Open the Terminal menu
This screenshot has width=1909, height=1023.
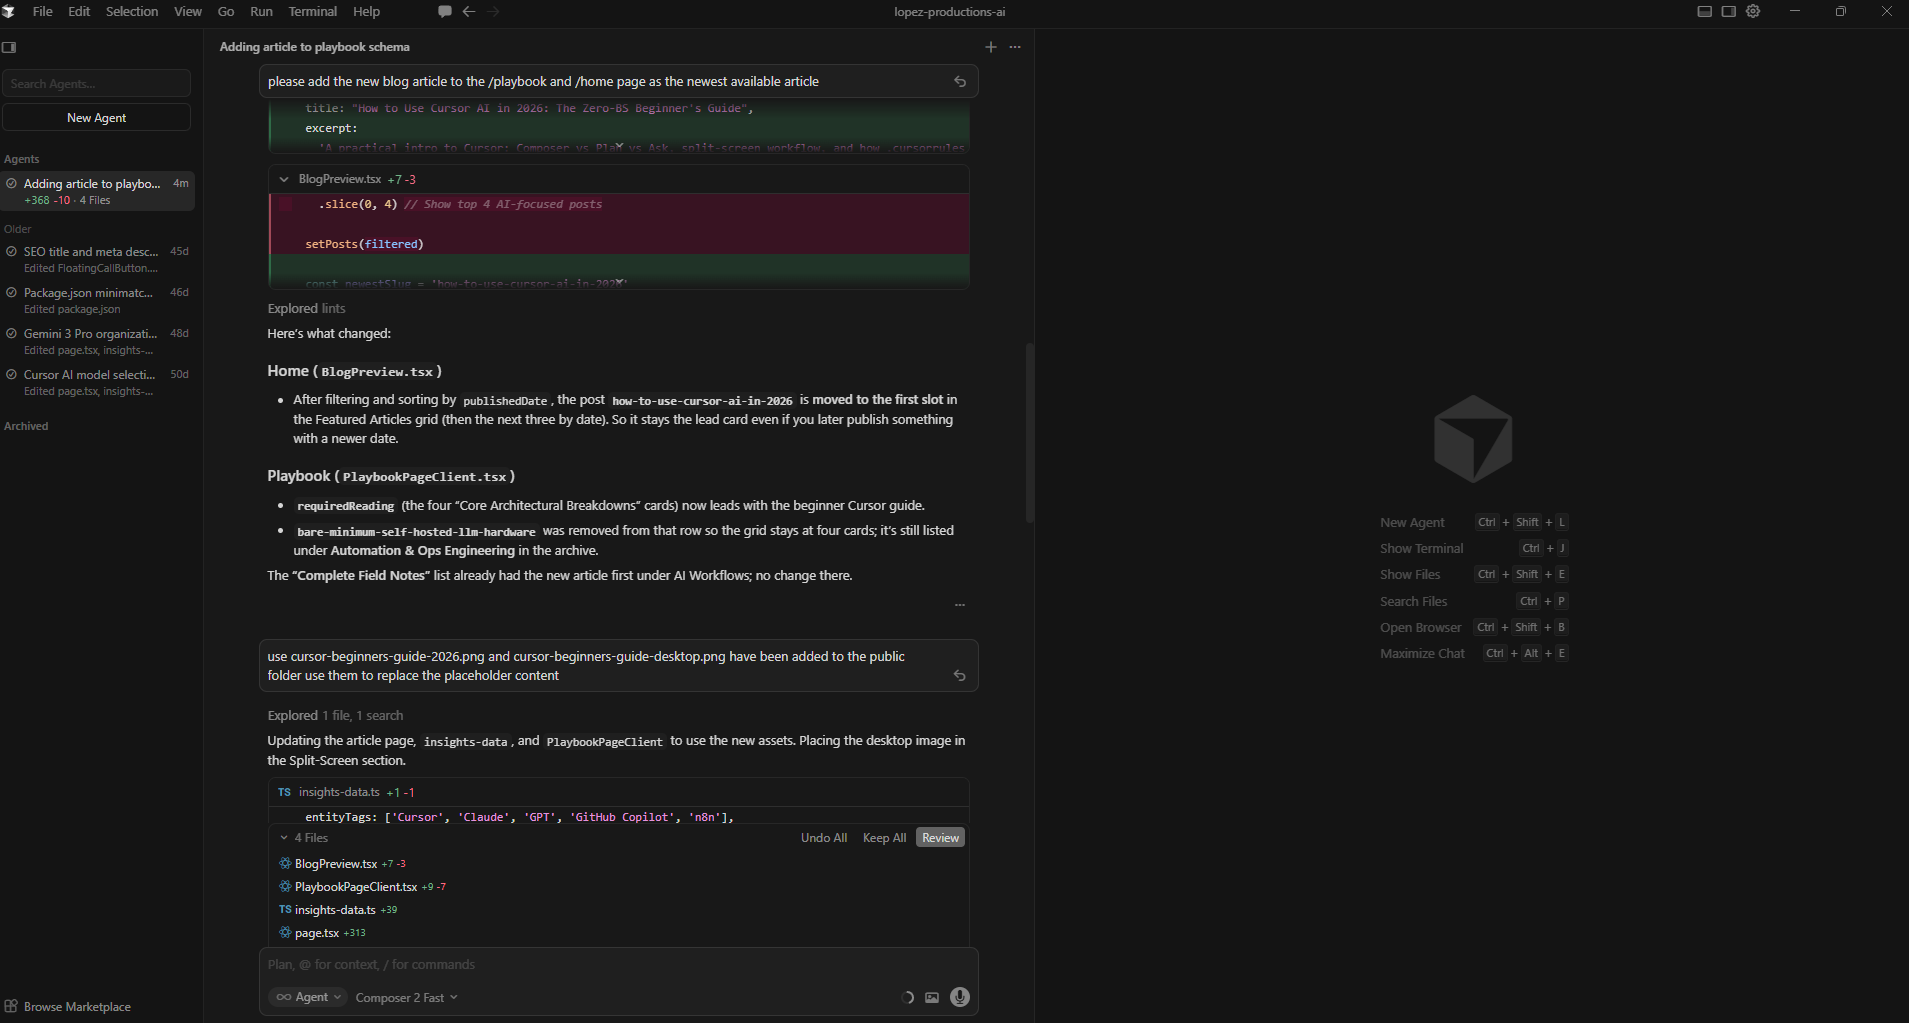coord(313,12)
